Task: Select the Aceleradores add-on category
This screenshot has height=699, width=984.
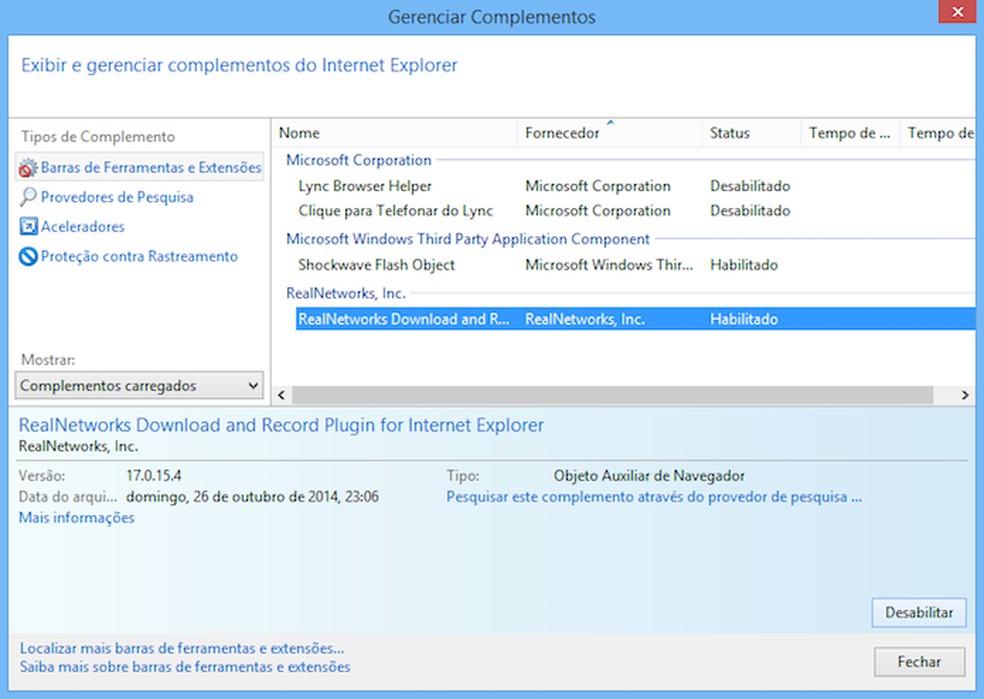Action: click(x=86, y=227)
